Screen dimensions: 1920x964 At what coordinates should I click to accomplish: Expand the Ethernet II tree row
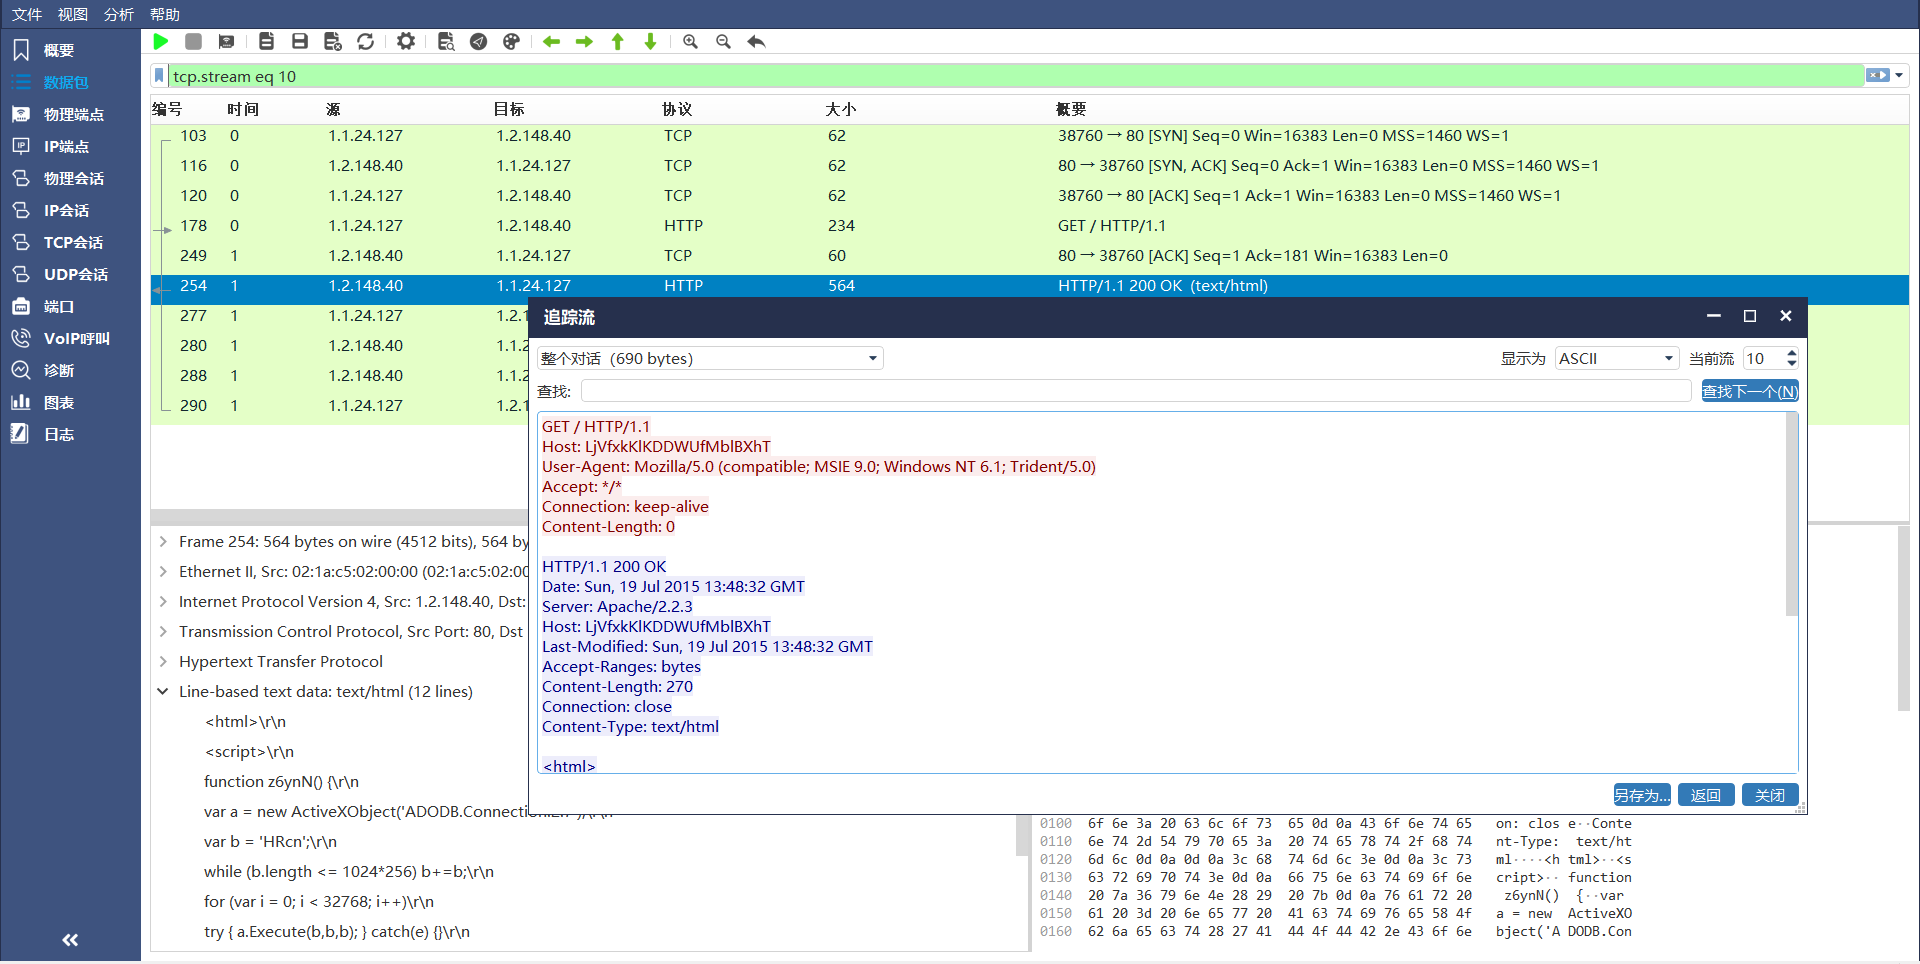point(163,571)
